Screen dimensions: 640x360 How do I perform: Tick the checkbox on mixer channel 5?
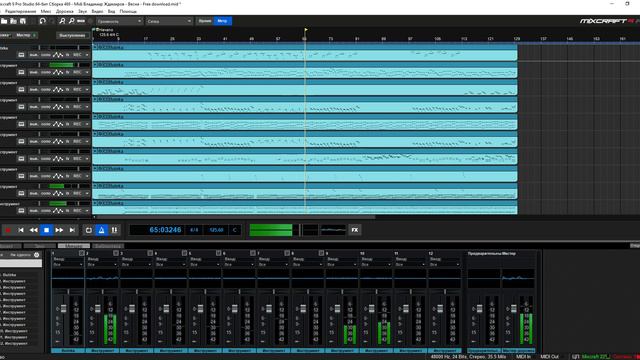pos(218,253)
